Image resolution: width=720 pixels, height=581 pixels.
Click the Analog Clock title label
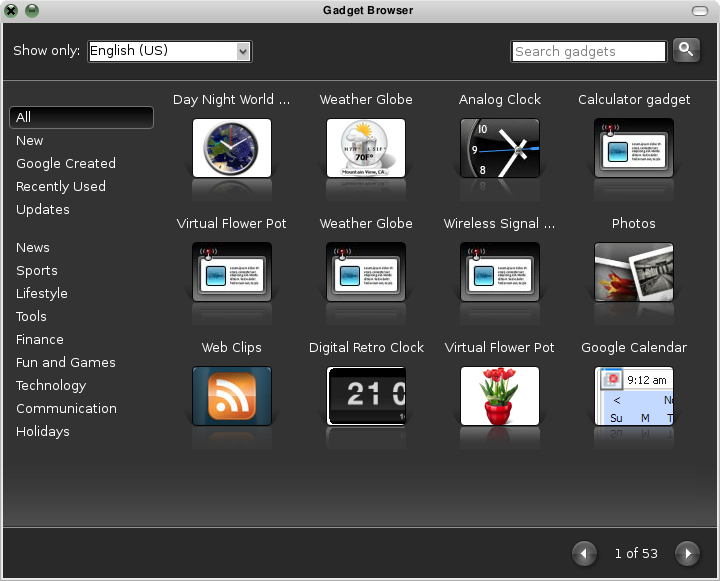click(500, 100)
